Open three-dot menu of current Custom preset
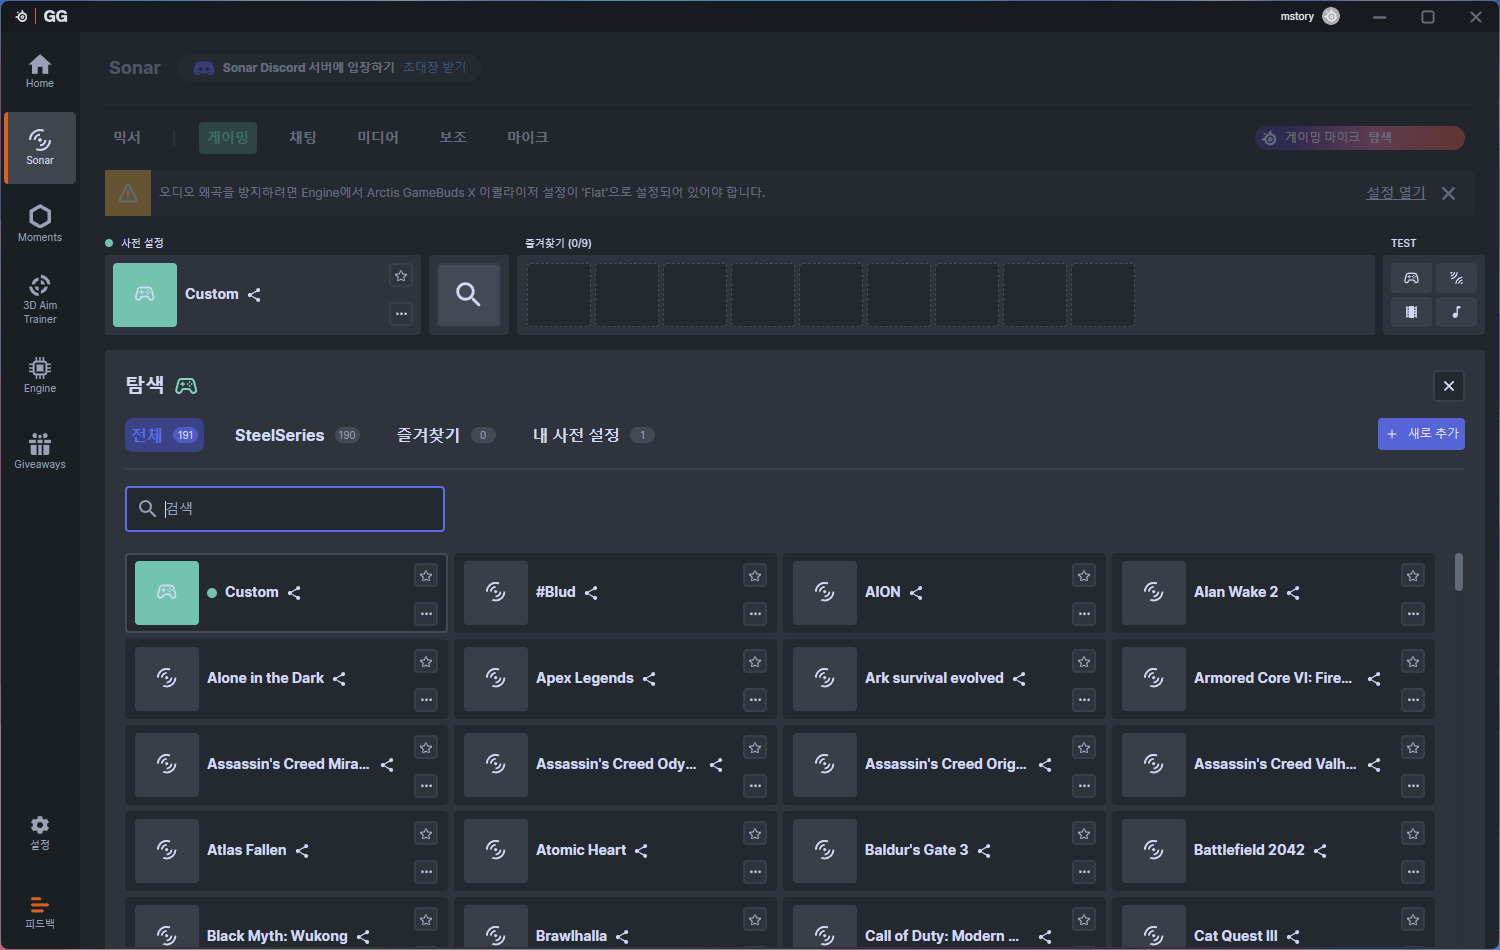 pos(401,314)
